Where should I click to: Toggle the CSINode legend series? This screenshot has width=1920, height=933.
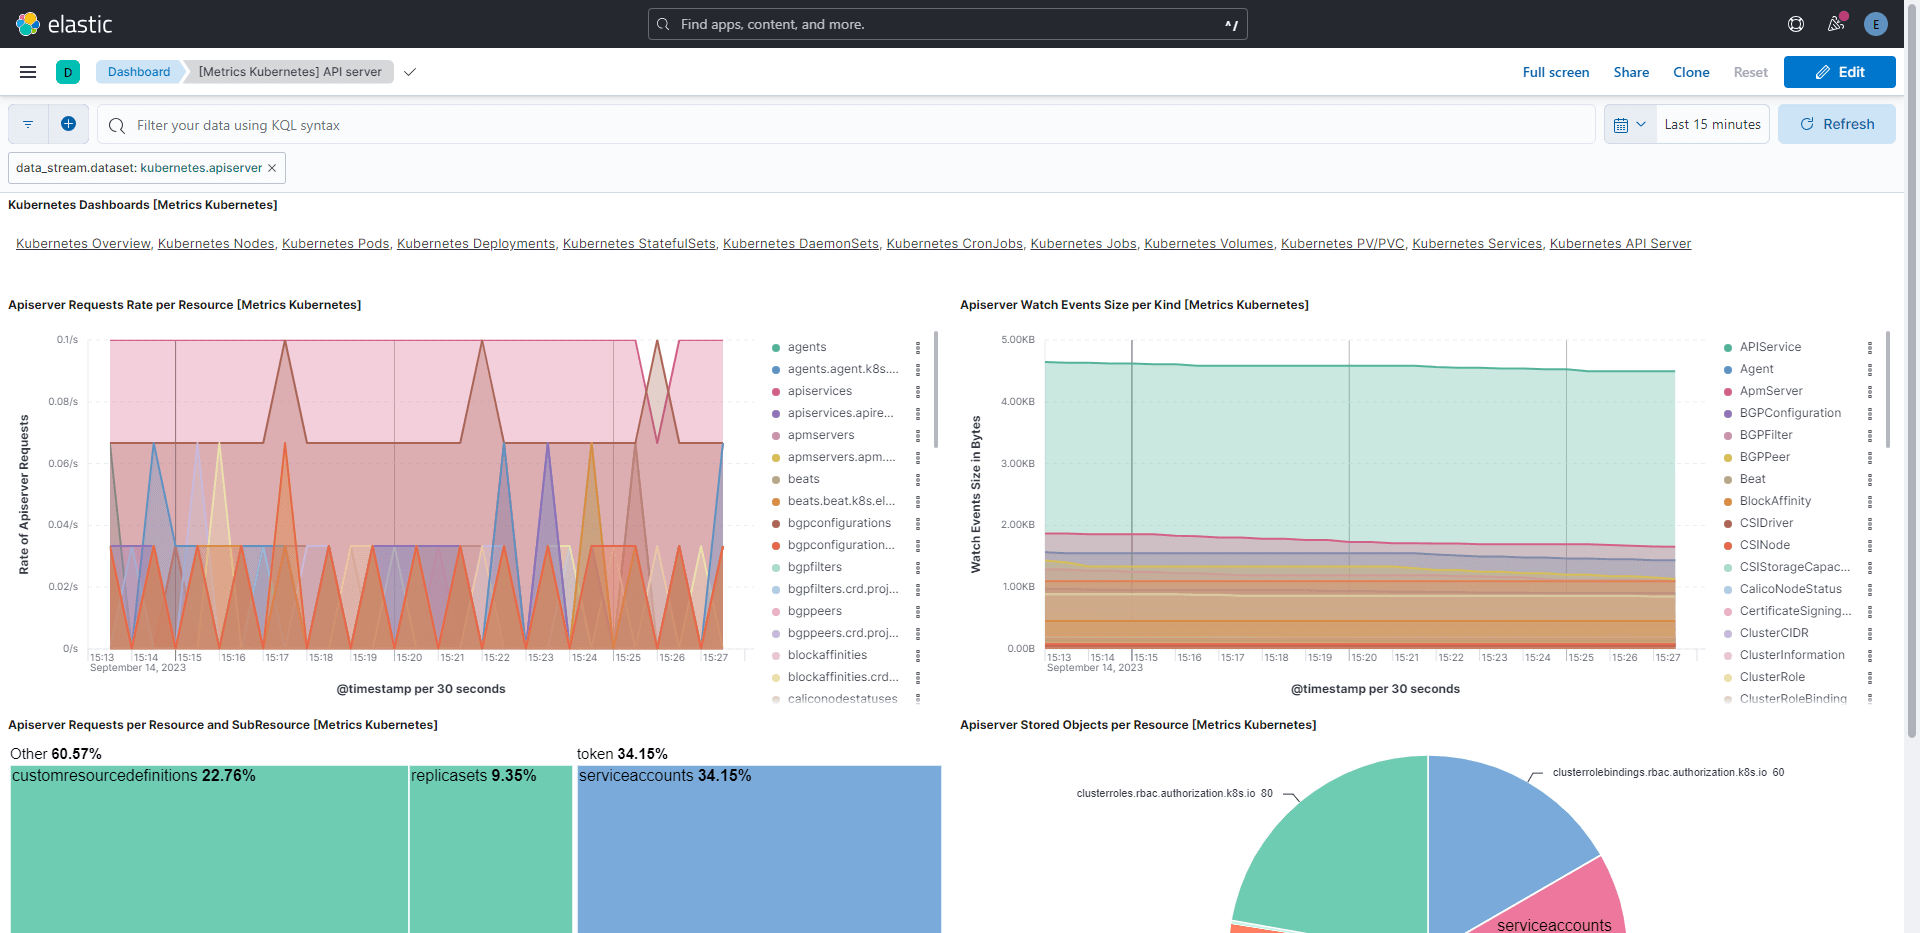tap(1764, 545)
